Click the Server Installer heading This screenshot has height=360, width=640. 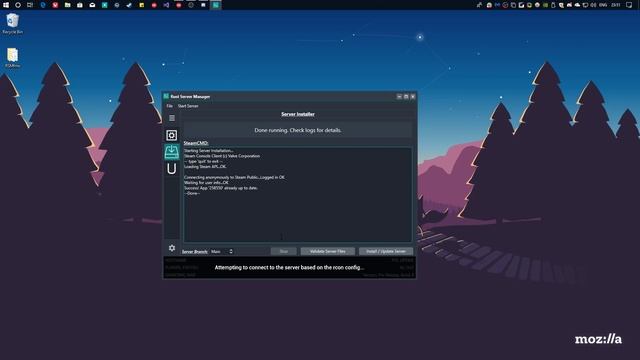298,114
